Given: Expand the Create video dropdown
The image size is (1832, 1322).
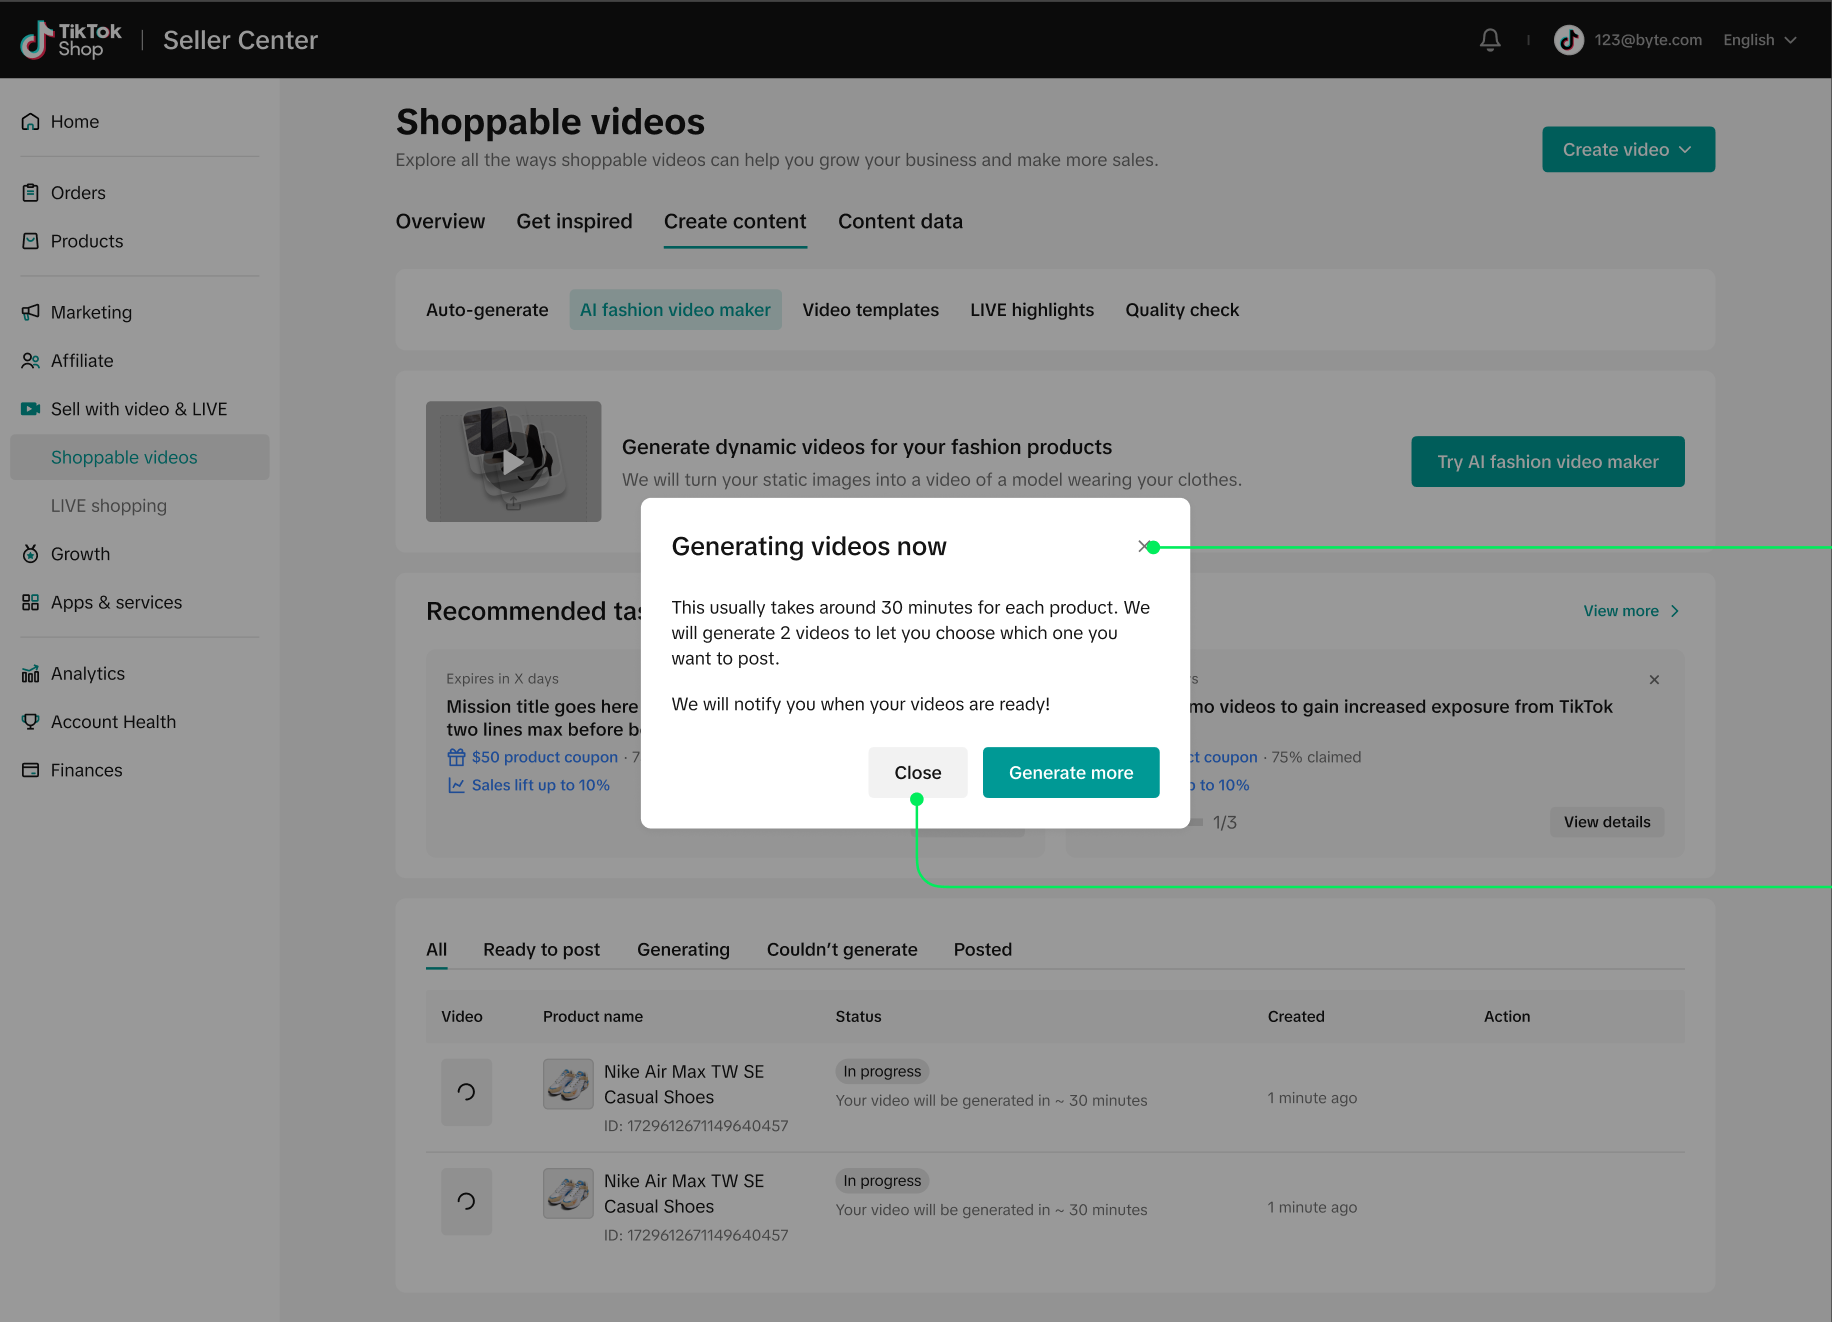Looking at the screenshot, I should click(1627, 150).
